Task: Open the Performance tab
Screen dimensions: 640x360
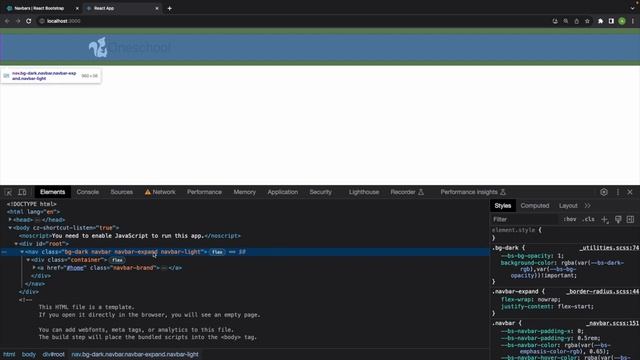Action: click(204, 192)
